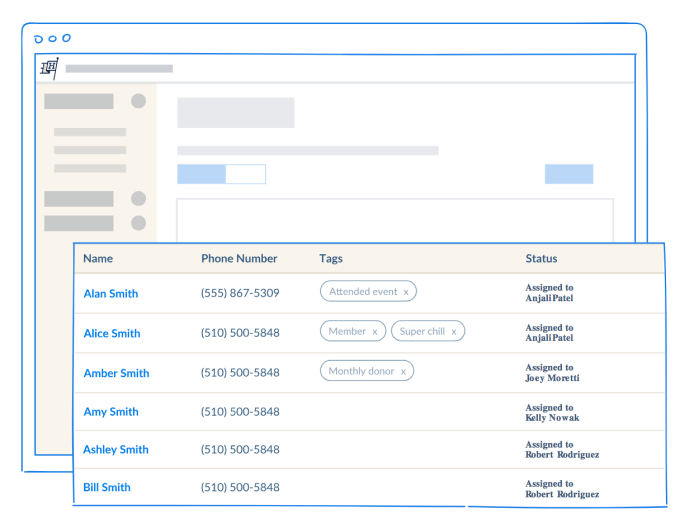Select Amber Smith's phone number cell

click(240, 373)
